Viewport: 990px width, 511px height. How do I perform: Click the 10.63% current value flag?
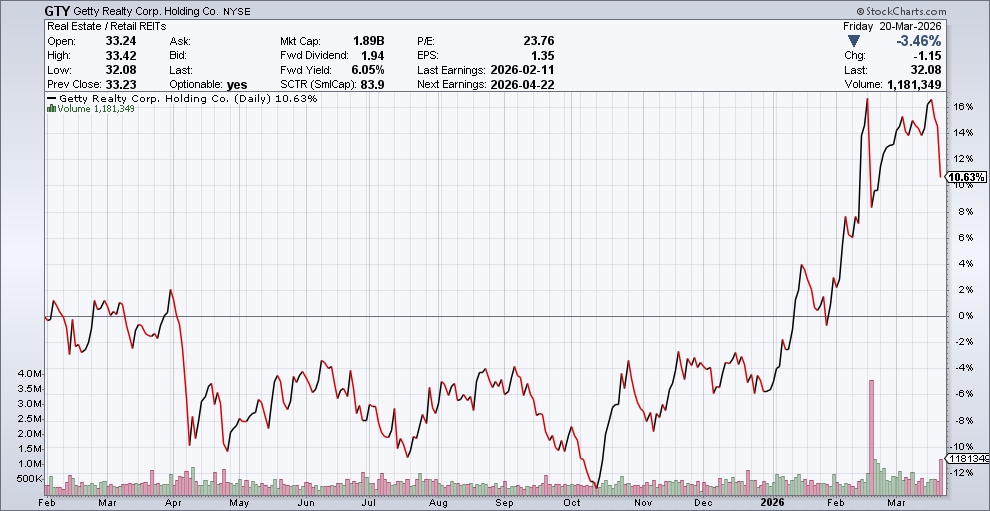(966, 177)
